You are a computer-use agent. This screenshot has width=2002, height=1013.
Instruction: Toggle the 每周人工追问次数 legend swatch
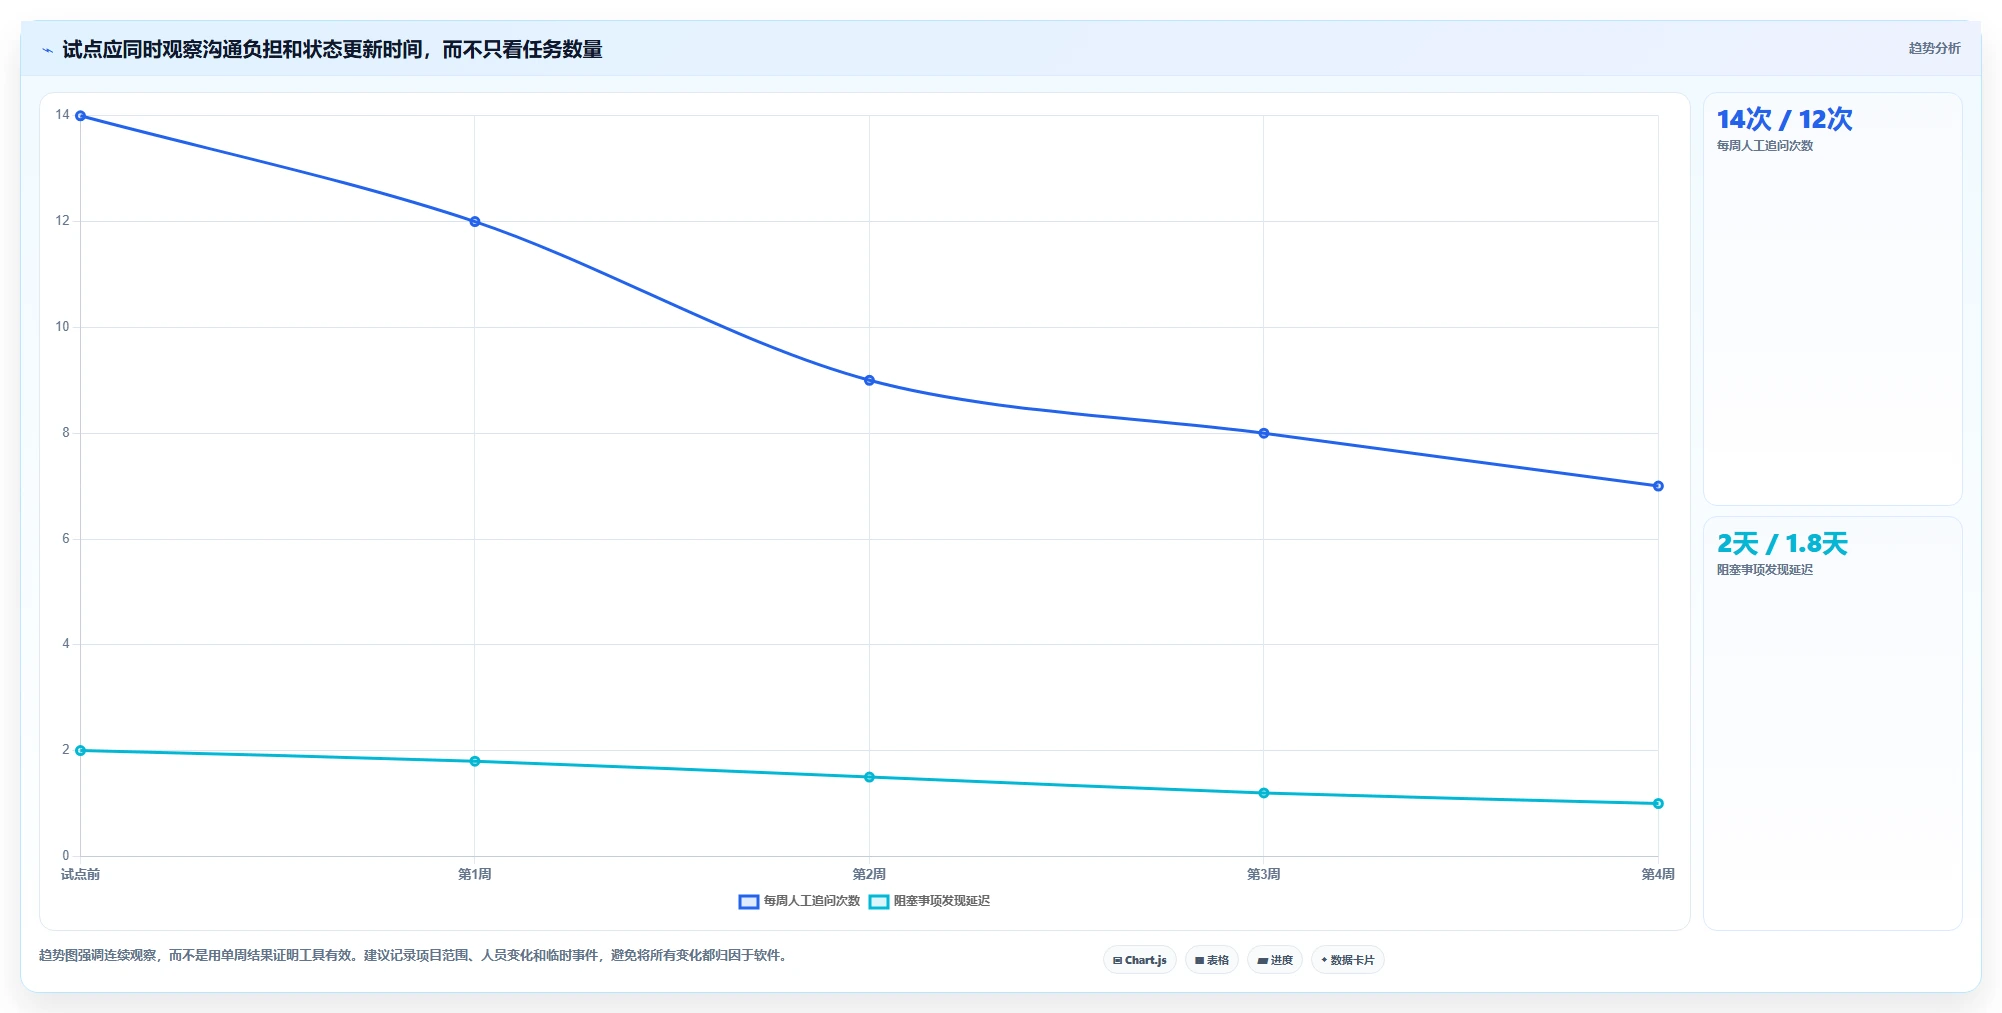tap(749, 902)
